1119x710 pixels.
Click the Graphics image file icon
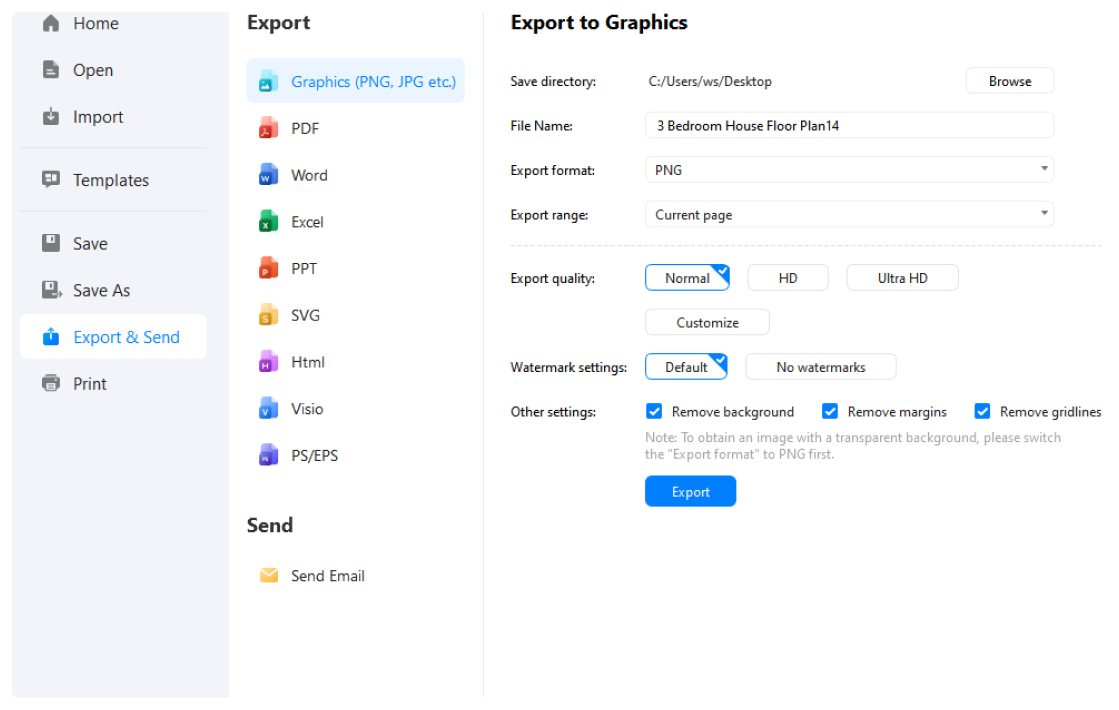pos(268,81)
